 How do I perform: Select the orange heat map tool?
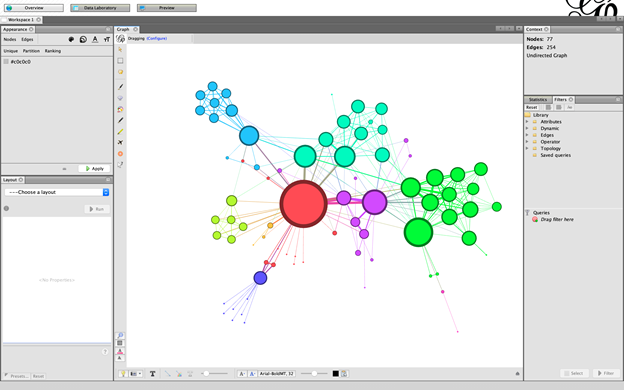pyautogui.click(x=120, y=154)
